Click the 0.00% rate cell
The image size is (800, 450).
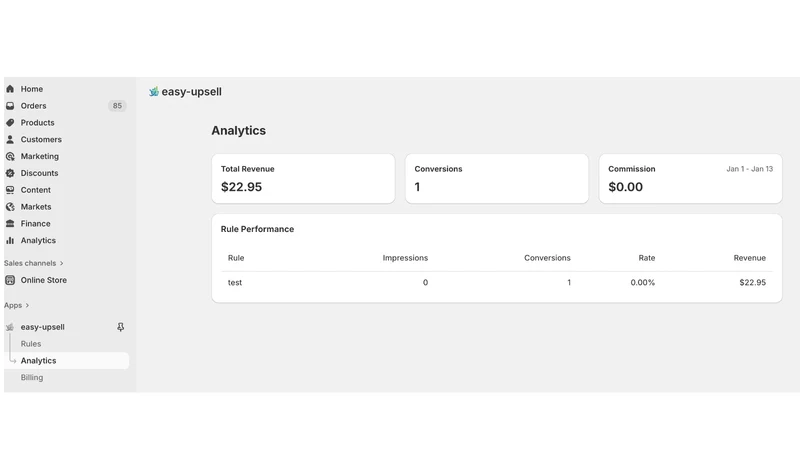(642, 283)
